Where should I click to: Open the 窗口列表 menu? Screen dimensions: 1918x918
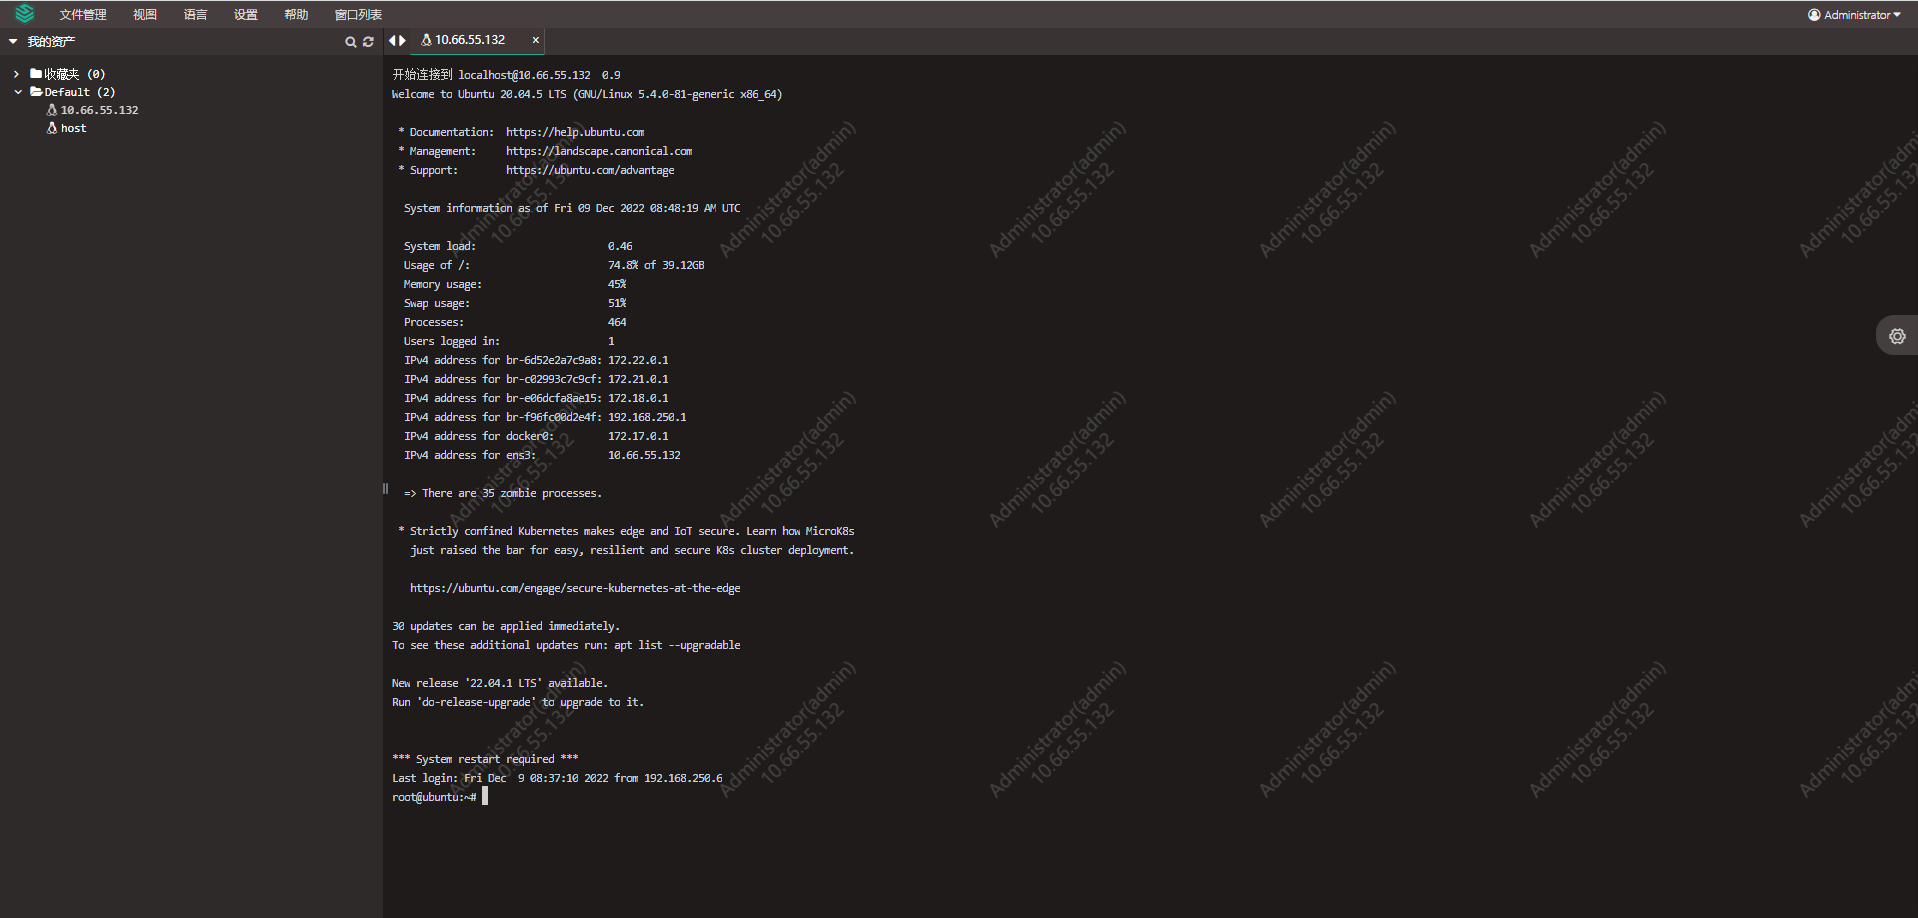tap(358, 15)
